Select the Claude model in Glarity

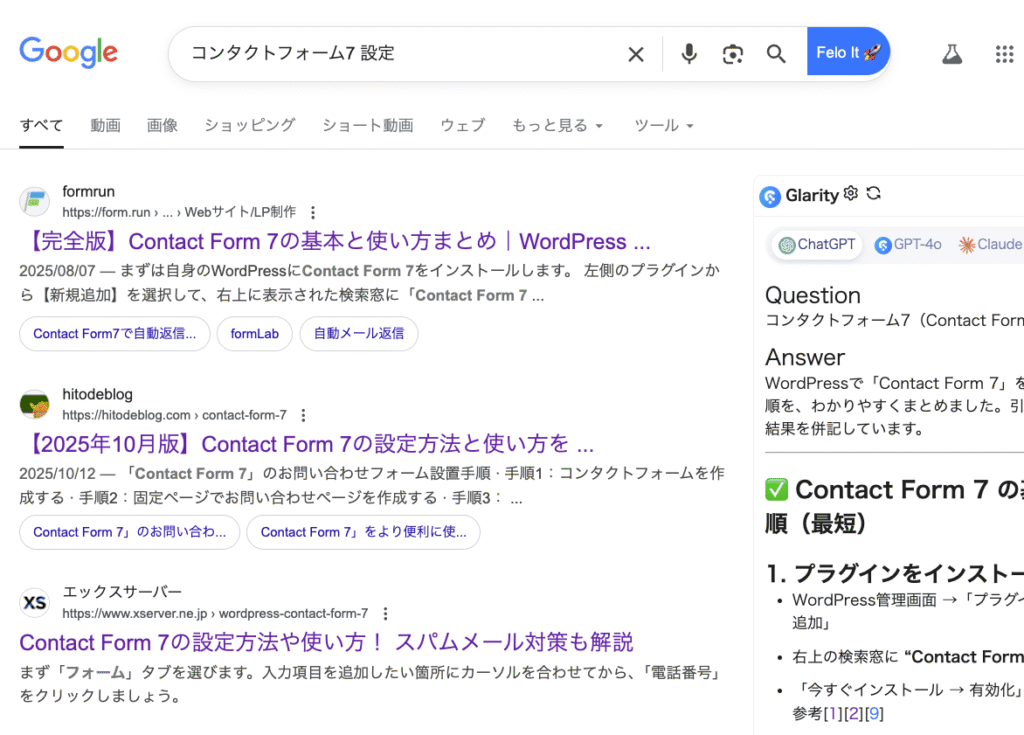[990, 245]
